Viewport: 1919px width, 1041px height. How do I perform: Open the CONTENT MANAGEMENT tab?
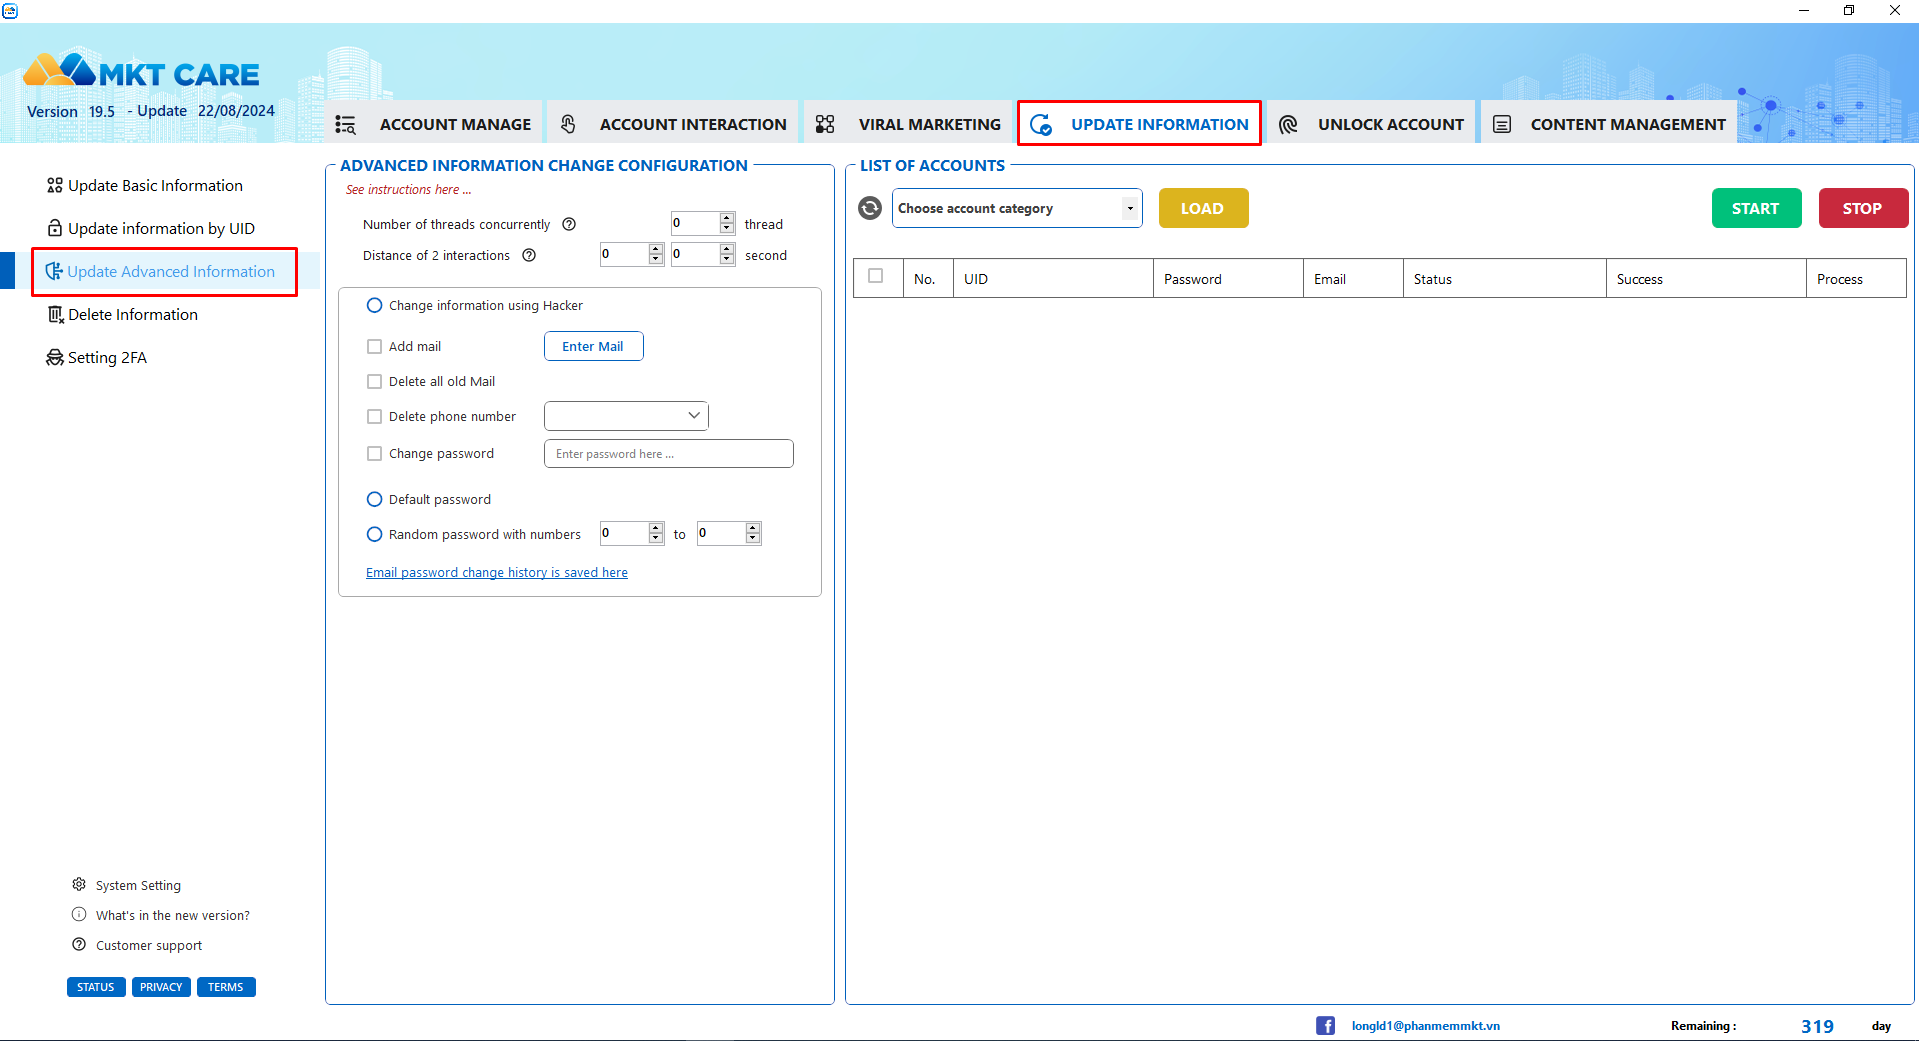pos(1609,124)
